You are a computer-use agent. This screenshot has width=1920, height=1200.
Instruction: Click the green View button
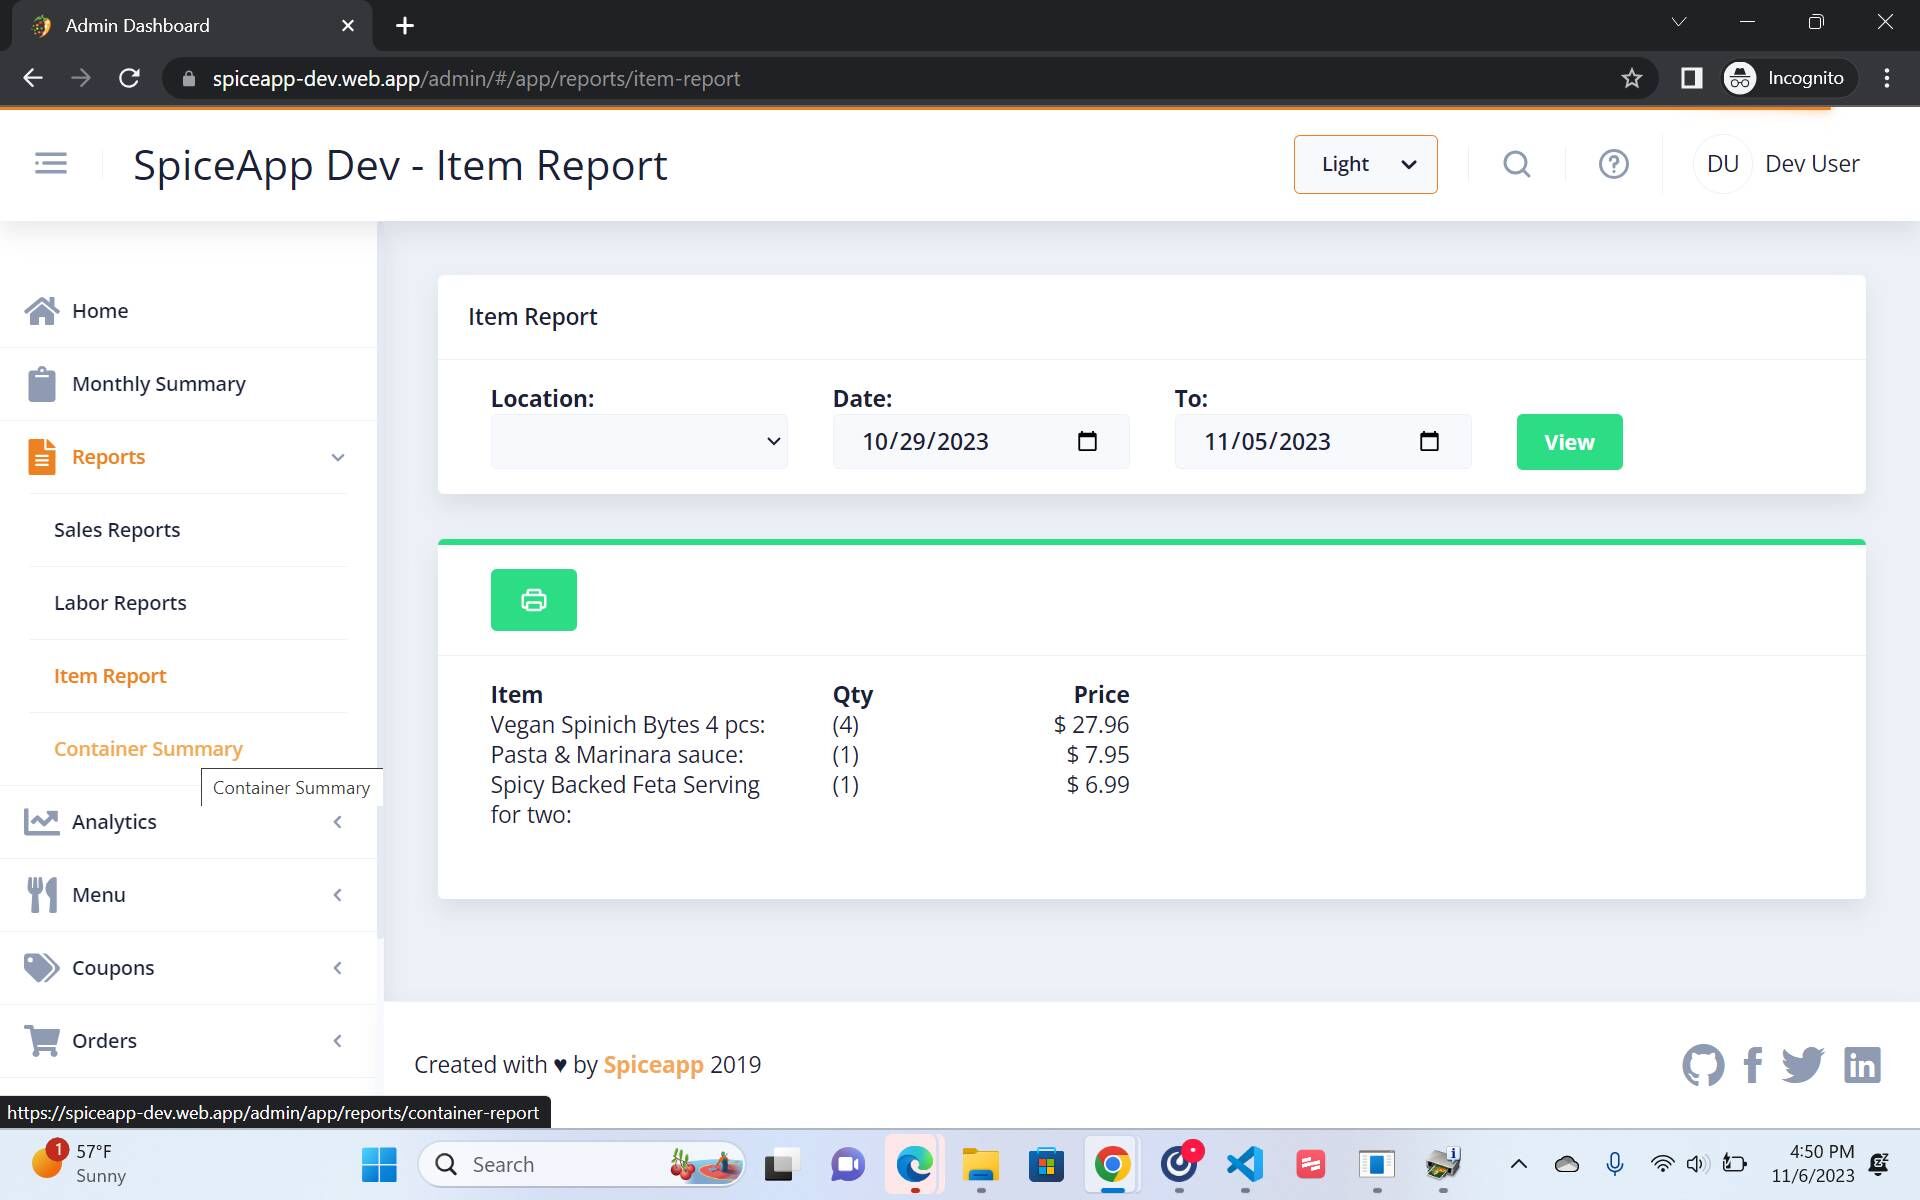pos(1568,442)
